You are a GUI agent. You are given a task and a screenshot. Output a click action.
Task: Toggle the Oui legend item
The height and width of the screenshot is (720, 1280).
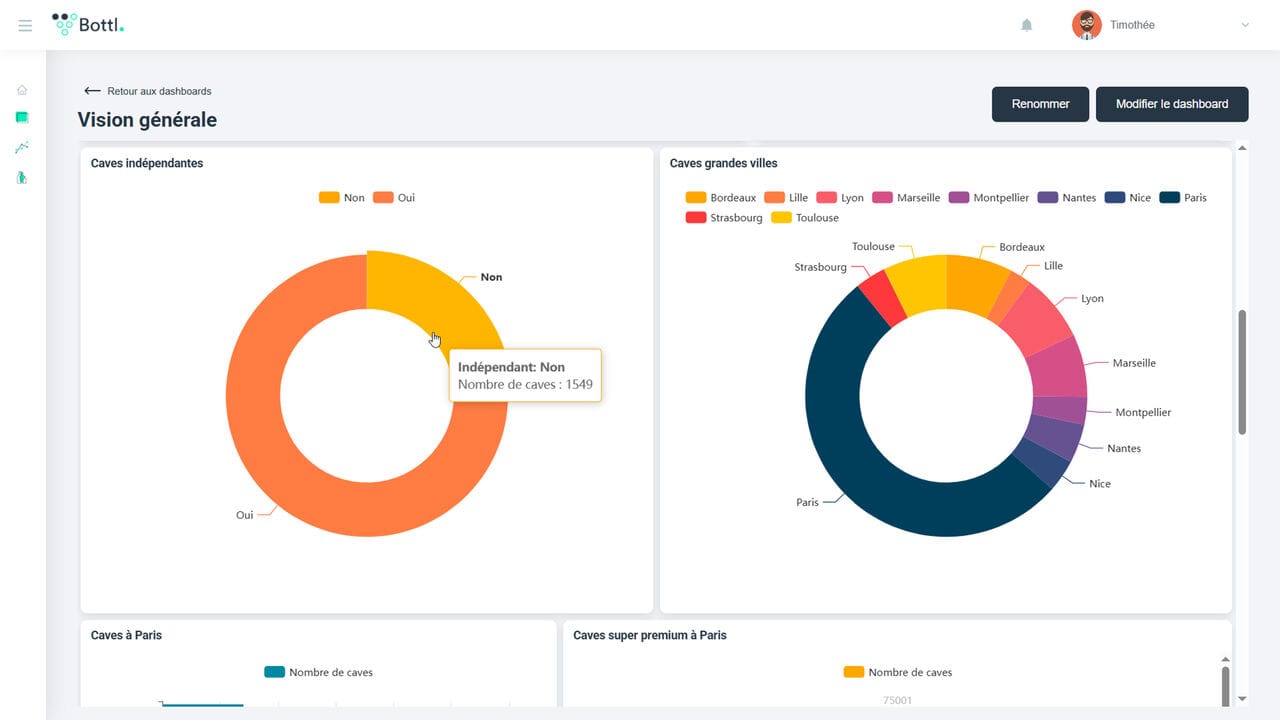pyautogui.click(x=394, y=198)
